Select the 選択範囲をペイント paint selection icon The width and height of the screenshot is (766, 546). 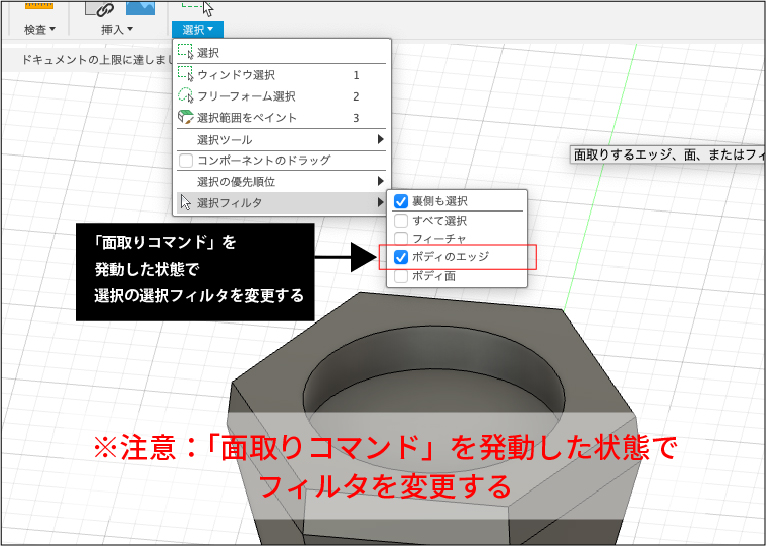[184, 118]
